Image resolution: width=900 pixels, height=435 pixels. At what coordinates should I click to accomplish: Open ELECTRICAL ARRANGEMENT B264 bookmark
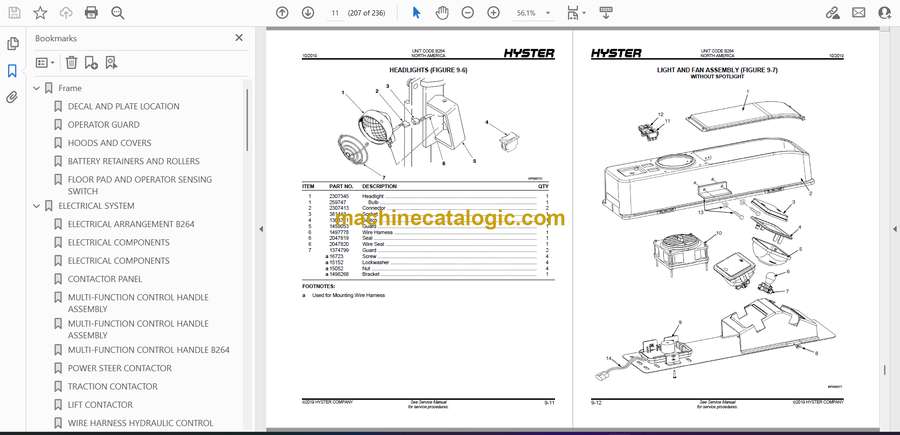pos(131,224)
